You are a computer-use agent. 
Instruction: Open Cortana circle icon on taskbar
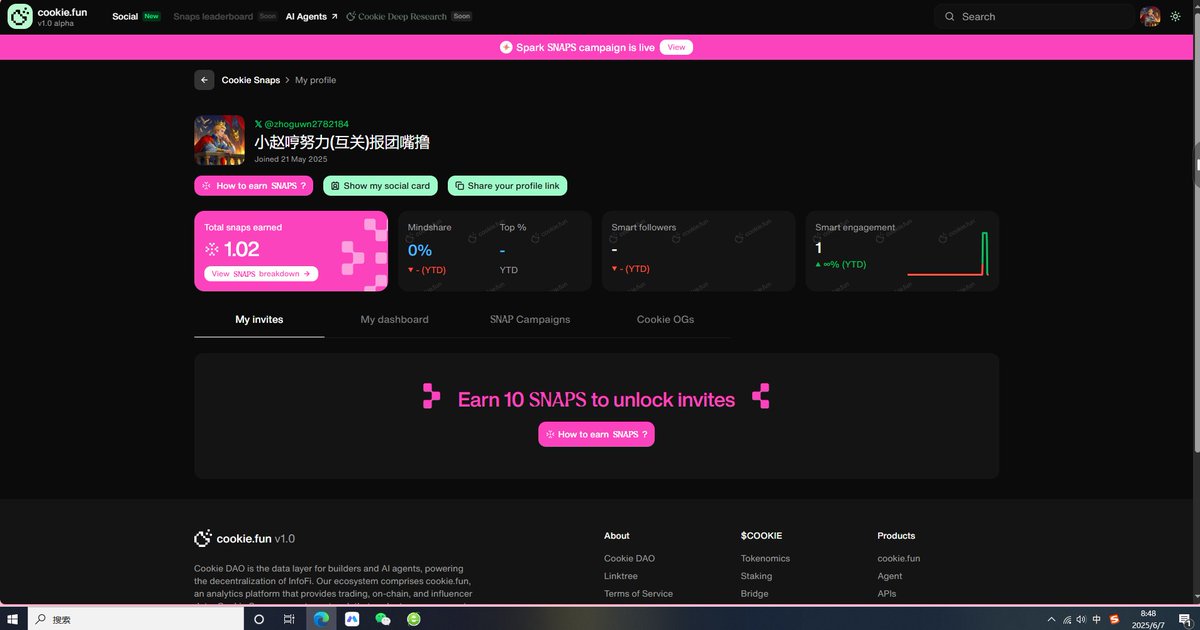click(259, 619)
